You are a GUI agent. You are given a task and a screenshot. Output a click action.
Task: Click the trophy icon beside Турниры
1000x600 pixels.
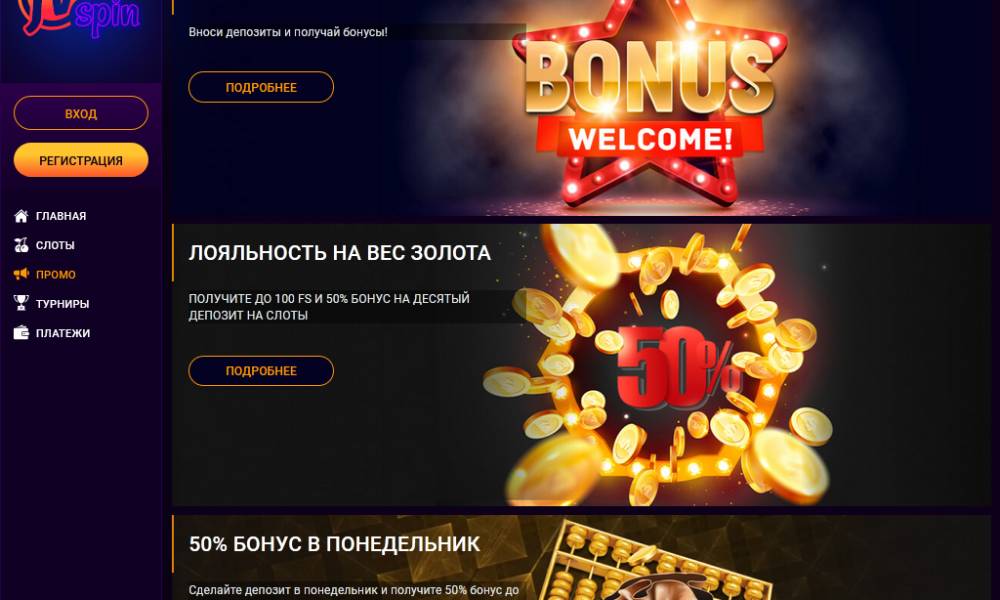point(21,303)
